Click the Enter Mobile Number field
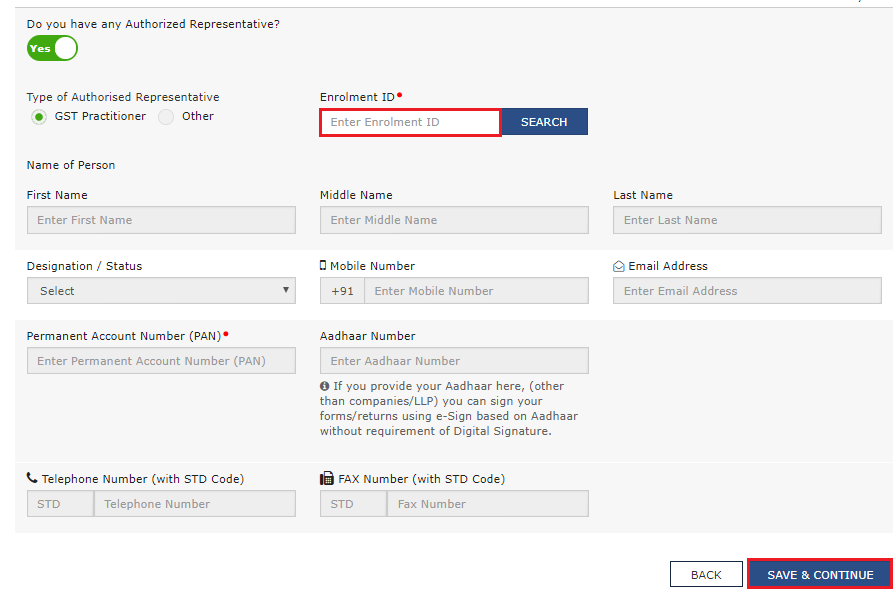This screenshot has width=893, height=595. tap(476, 291)
